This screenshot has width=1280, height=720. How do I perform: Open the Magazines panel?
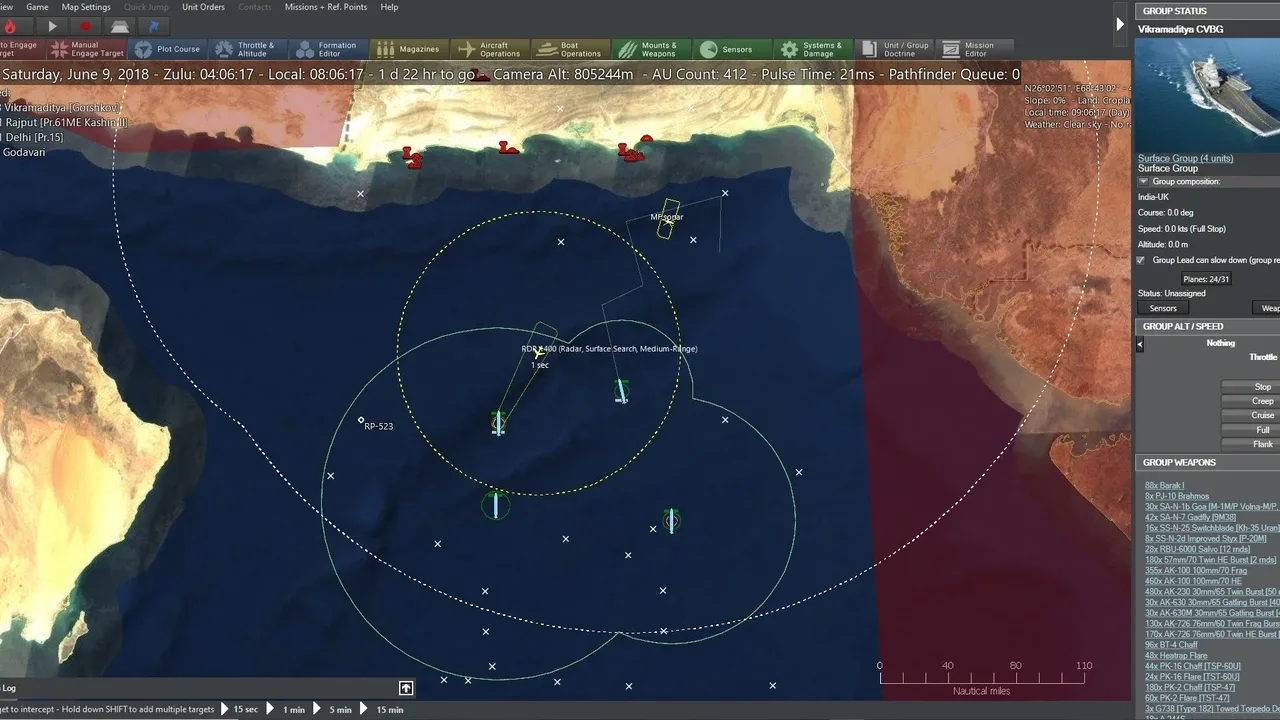407,49
